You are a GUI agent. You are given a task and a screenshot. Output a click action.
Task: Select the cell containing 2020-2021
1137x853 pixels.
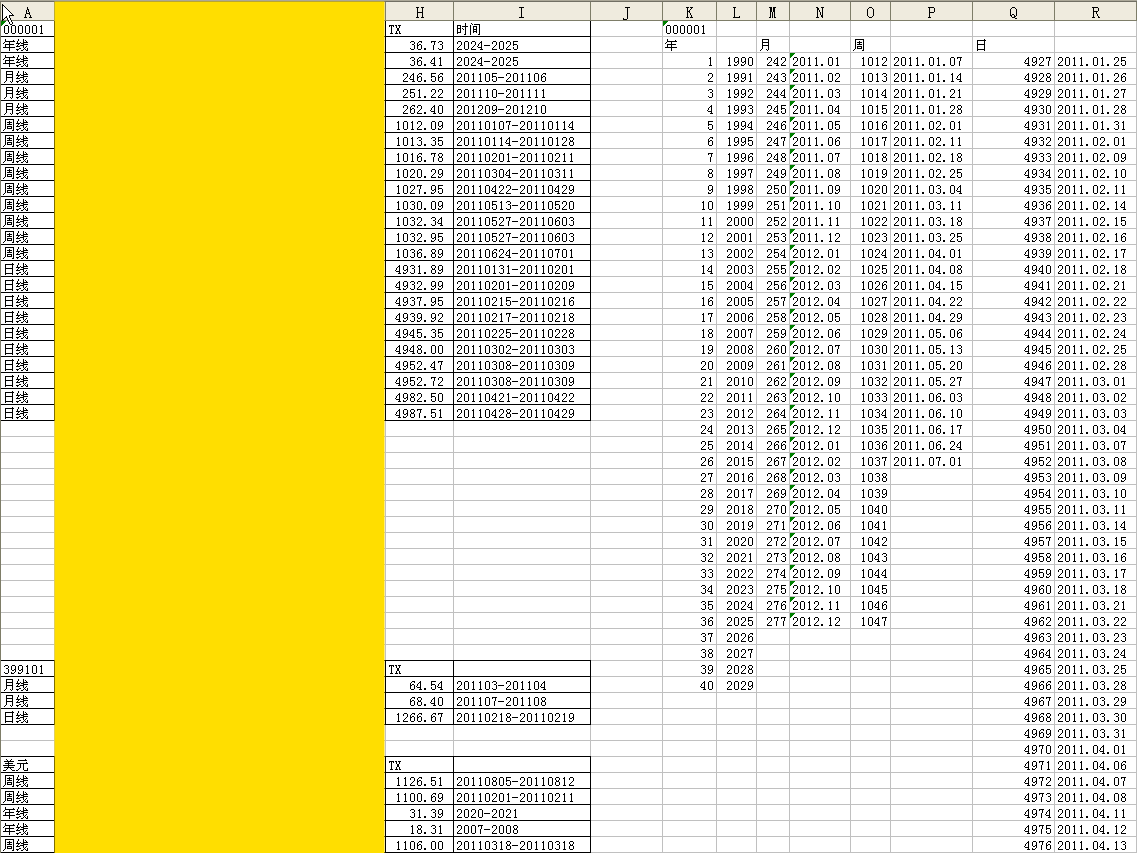click(x=521, y=814)
